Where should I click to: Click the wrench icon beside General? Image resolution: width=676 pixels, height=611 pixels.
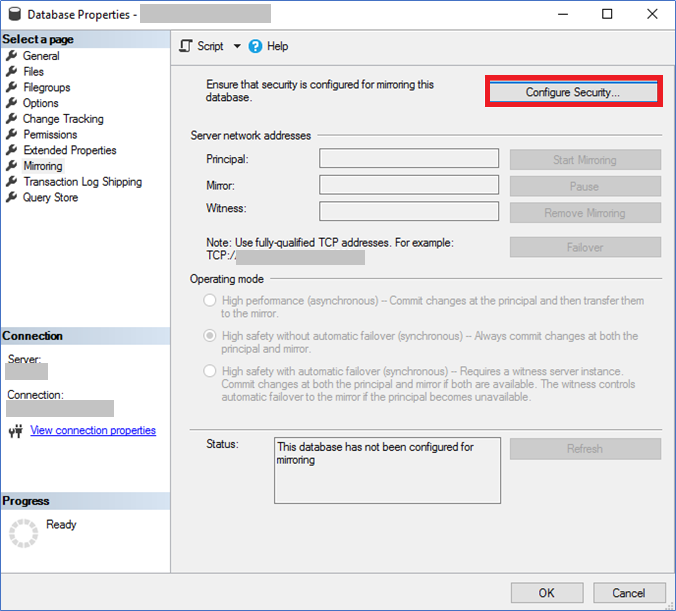coord(12,55)
